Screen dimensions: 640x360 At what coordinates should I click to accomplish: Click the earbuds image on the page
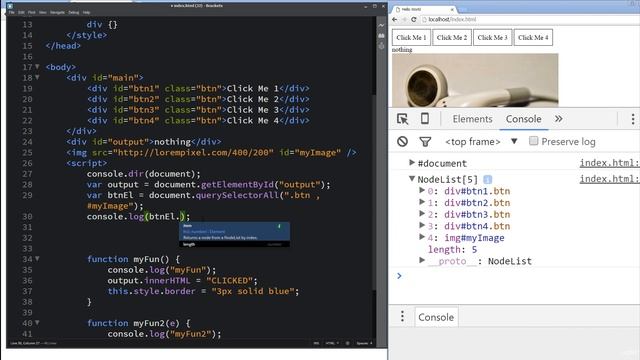pyautogui.click(x=475, y=80)
